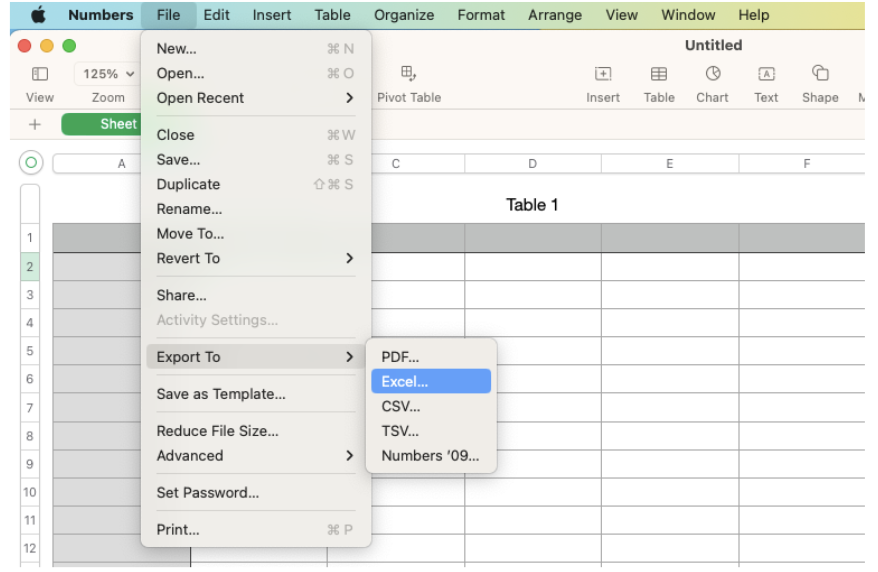Image resolution: width=878 pixels, height=572 pixels.
Task: Open the Pivot Table tool
Action: 408,73
